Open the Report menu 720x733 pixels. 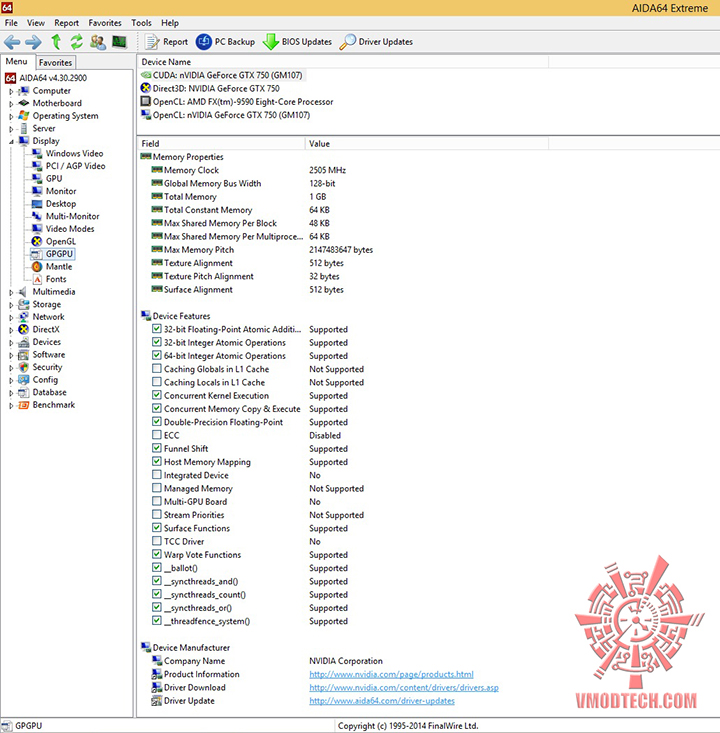click(x=66, y=23)
